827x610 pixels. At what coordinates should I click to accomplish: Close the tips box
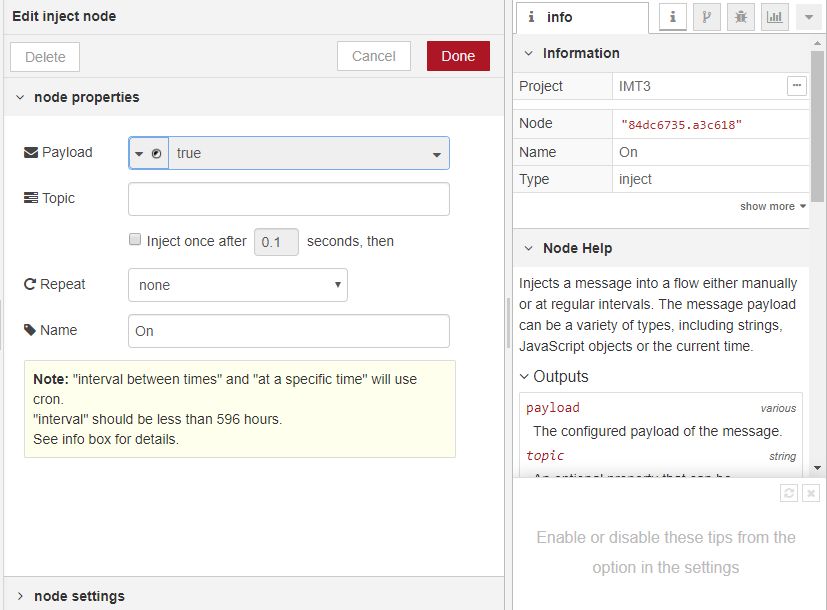[811, 493]
